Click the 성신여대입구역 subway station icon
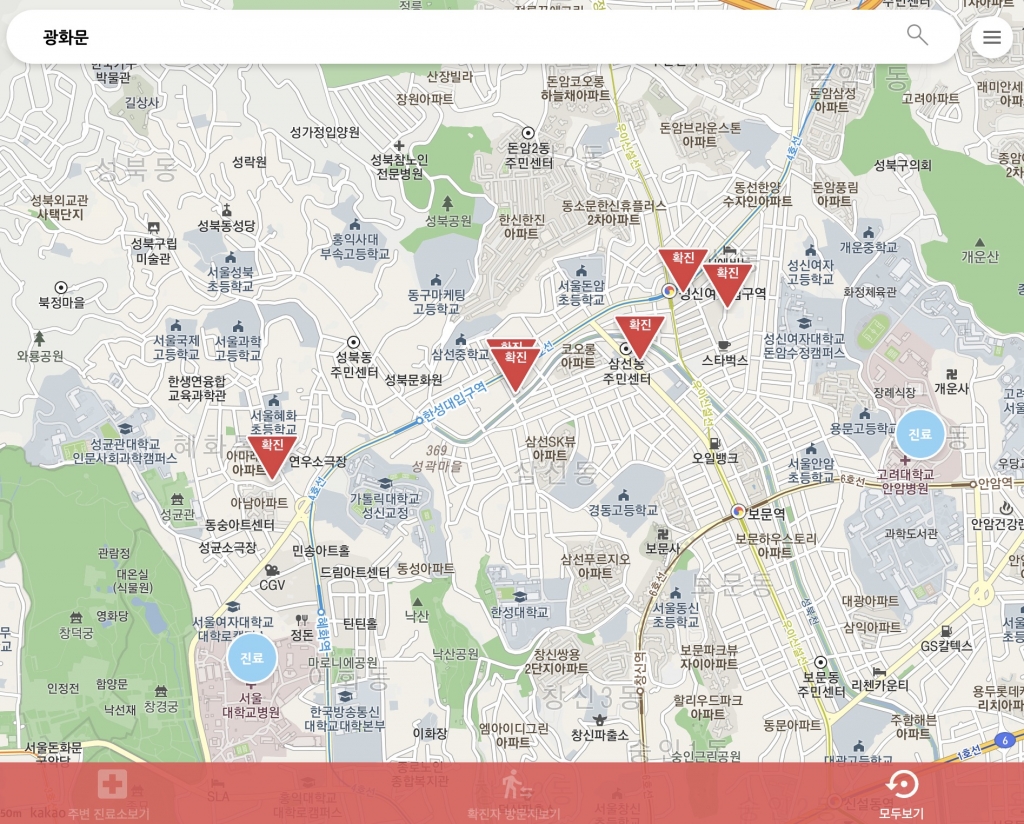Screen dimensions: 1024x824 669,292
